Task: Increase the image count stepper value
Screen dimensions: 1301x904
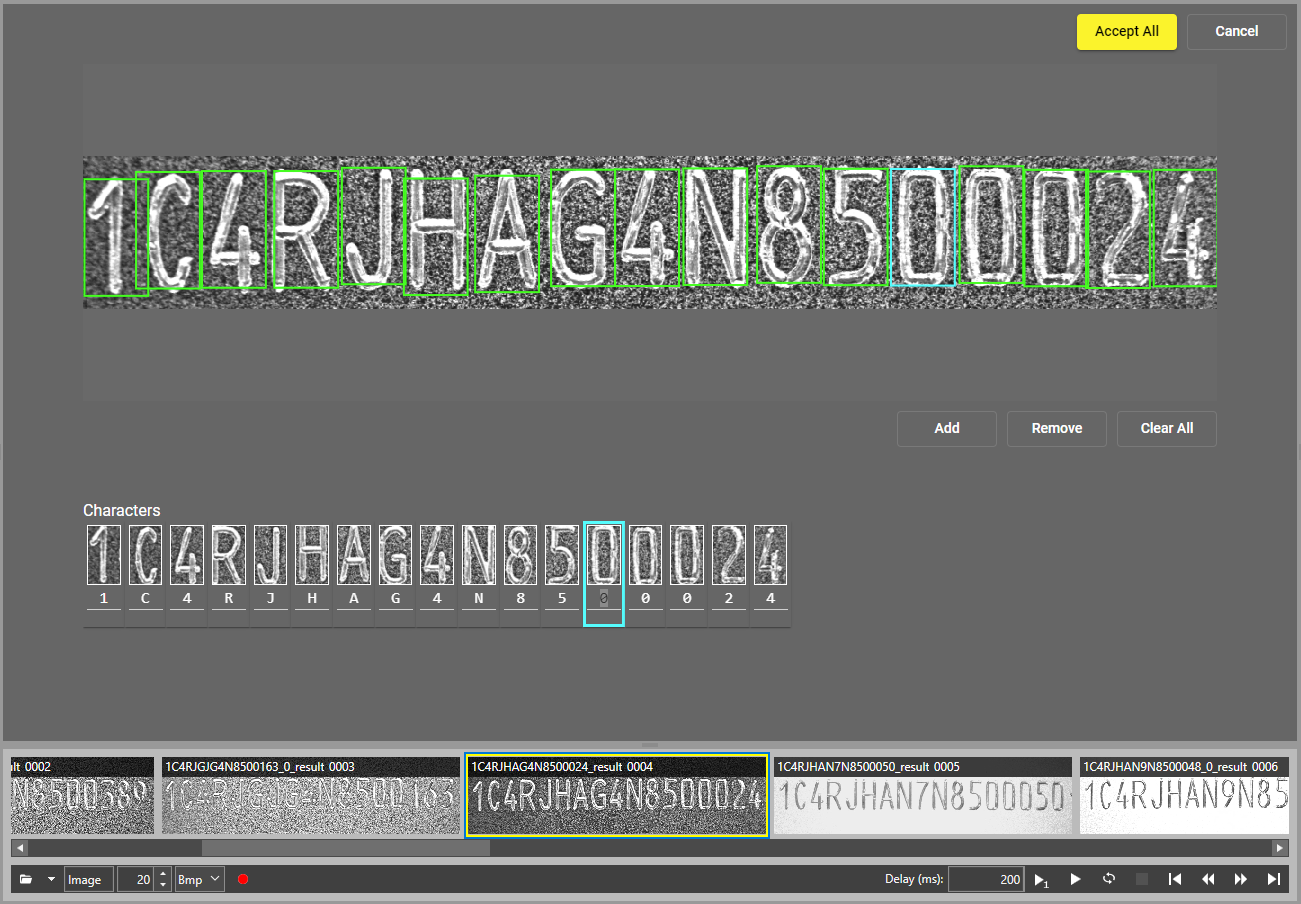Action: point(164,874)
